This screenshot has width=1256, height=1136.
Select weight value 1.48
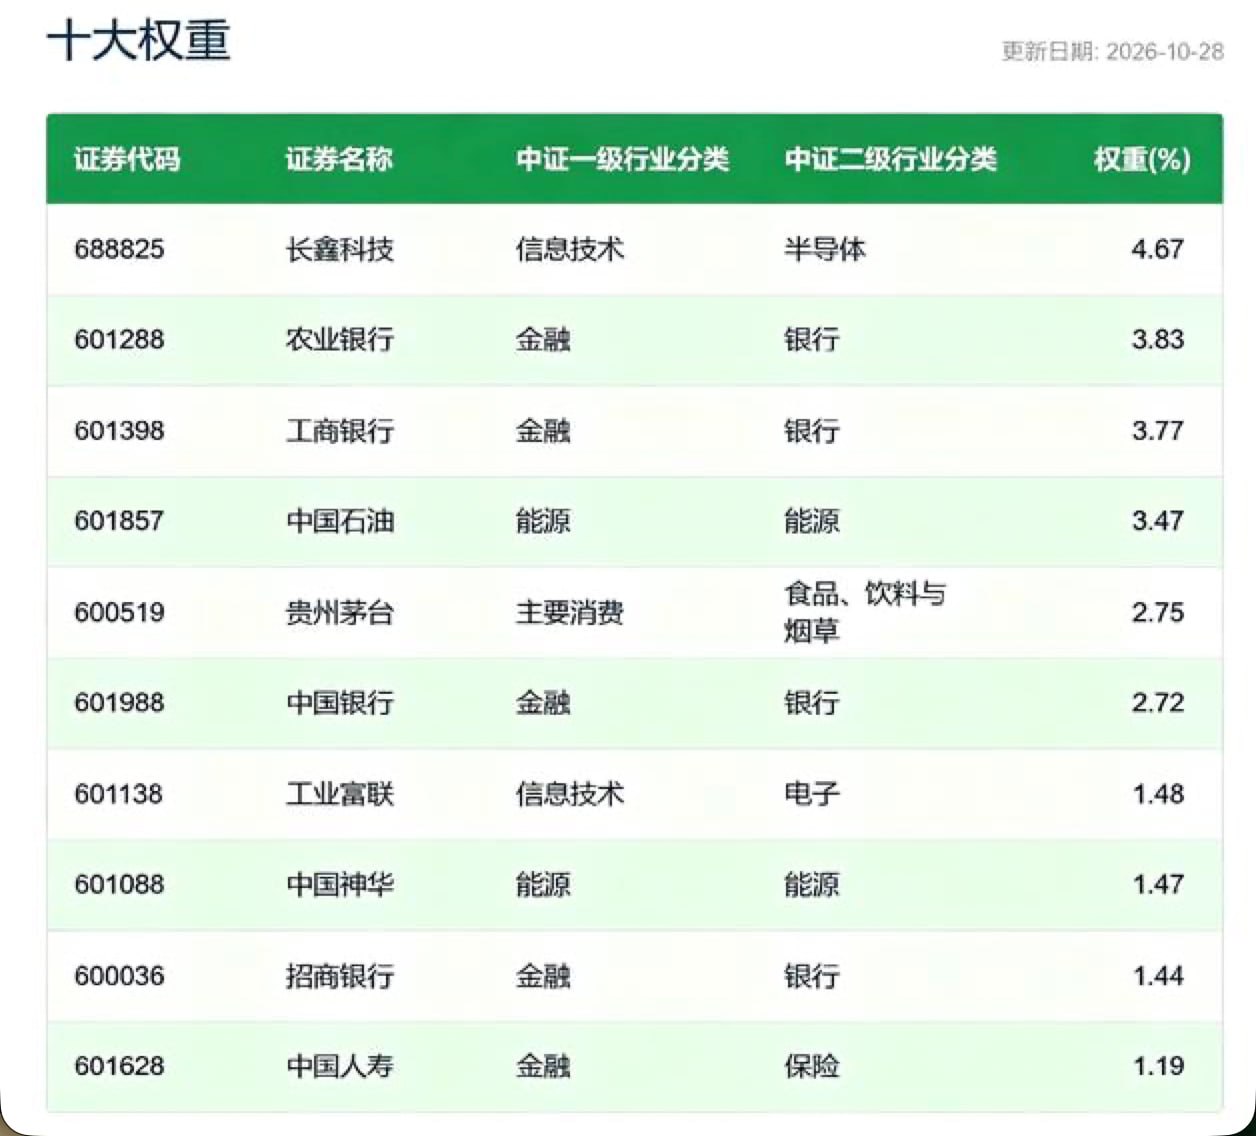(1158, 794)
